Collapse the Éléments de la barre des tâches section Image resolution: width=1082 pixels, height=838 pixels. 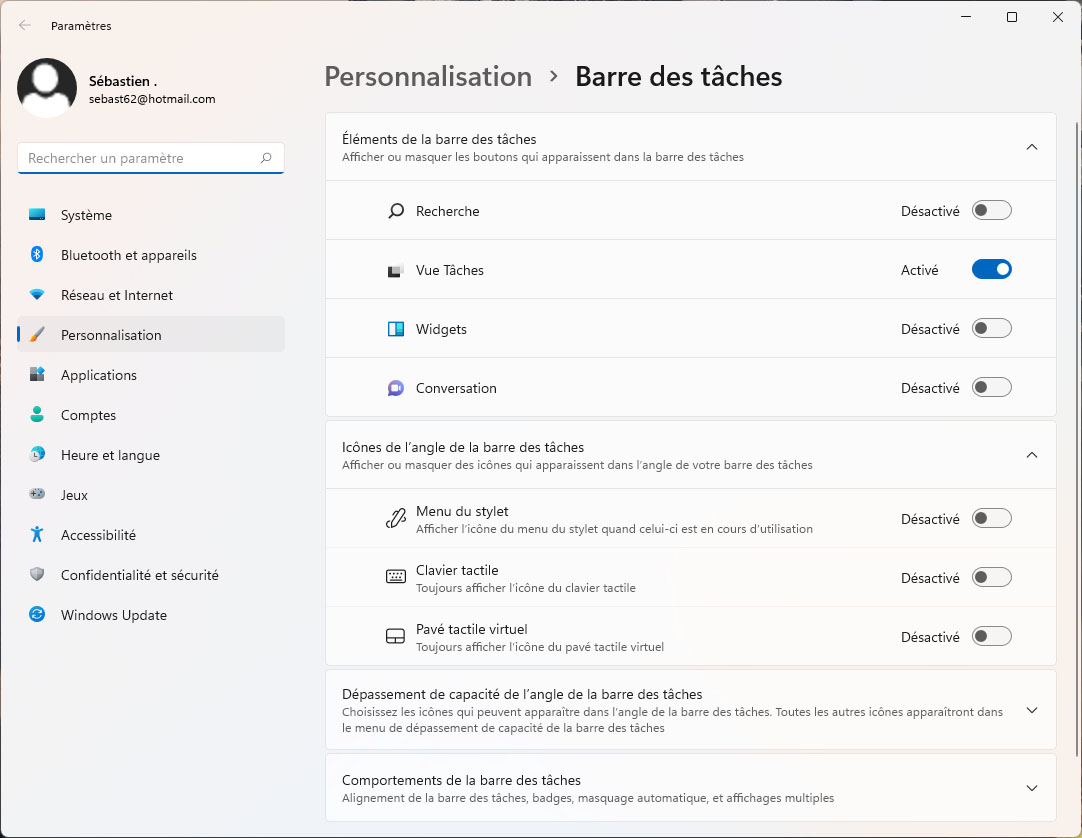[1032, 147]
